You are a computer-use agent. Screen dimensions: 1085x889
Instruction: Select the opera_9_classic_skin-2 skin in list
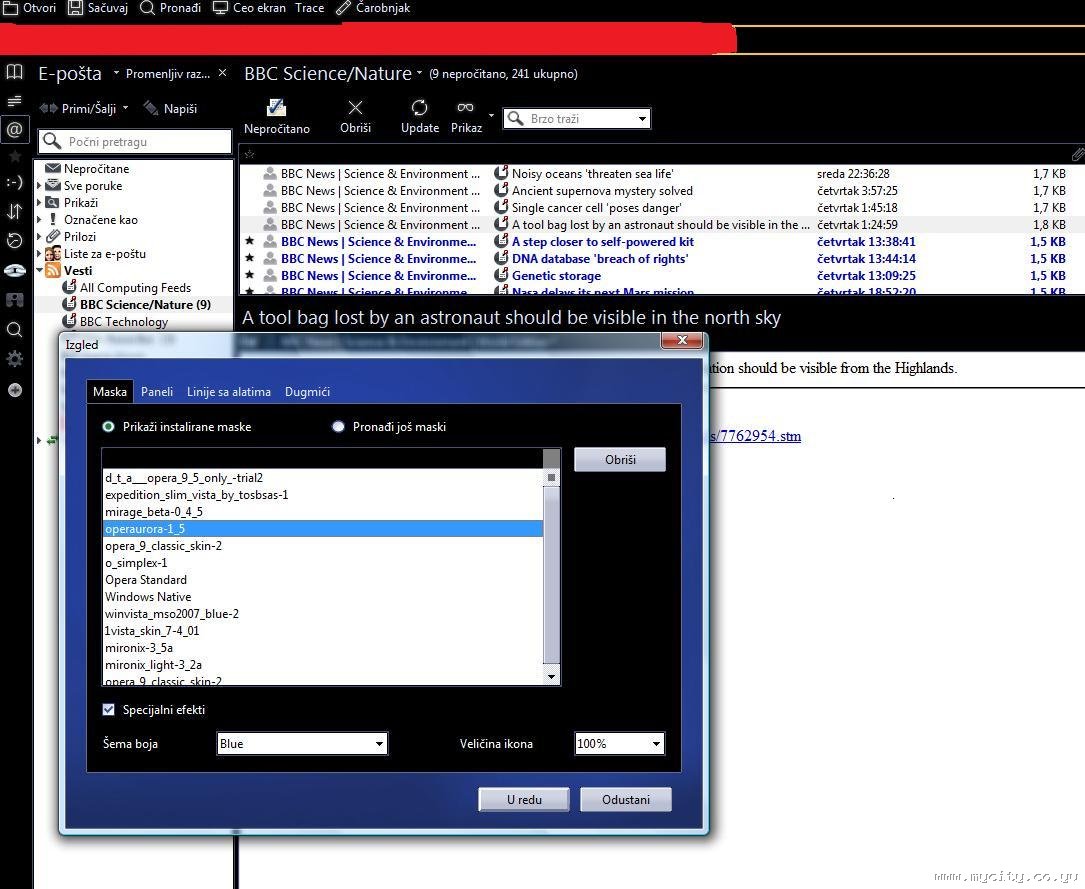(164, 546)
